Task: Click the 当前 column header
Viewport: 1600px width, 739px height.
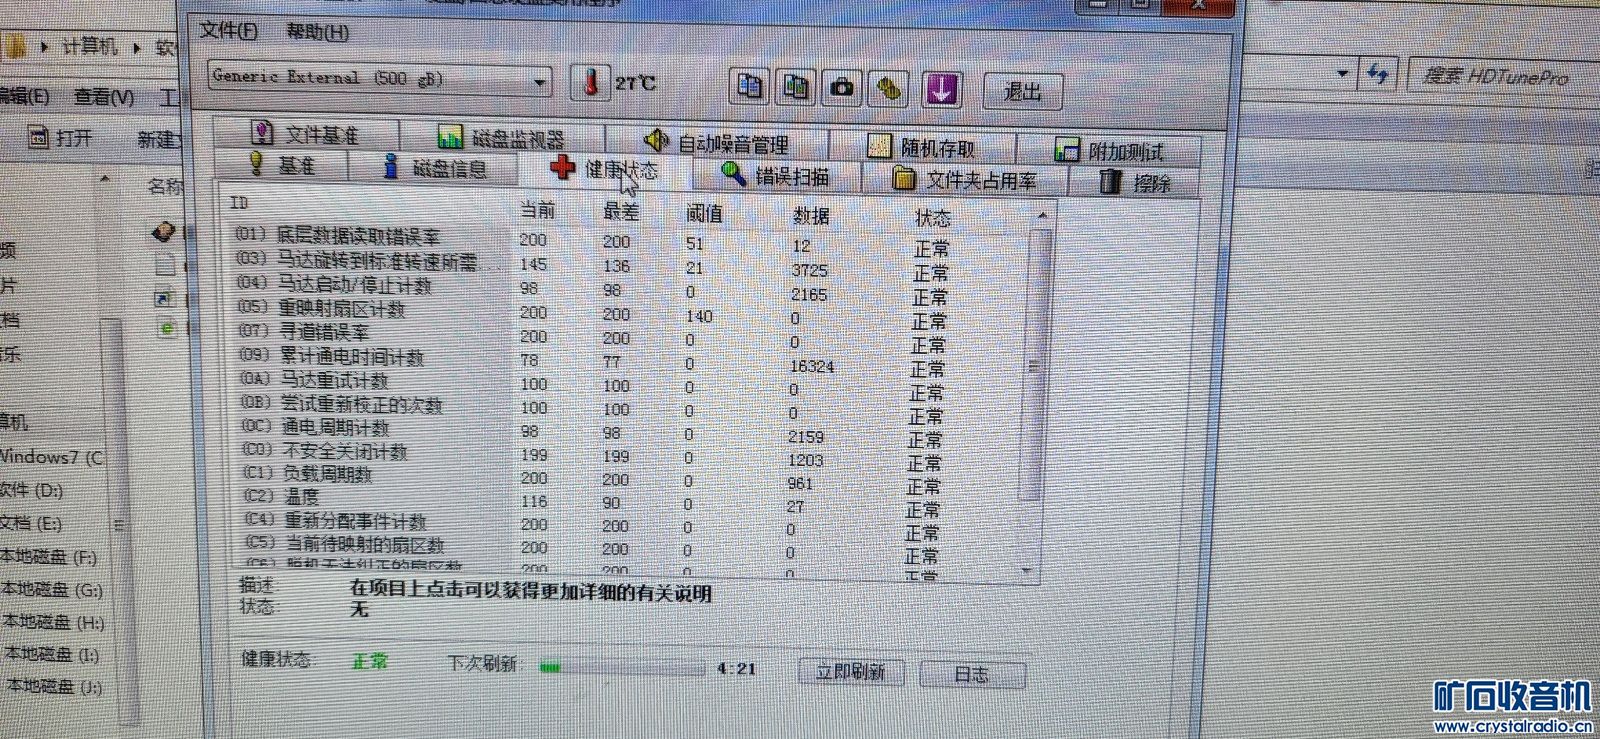Action: point(538,209)
